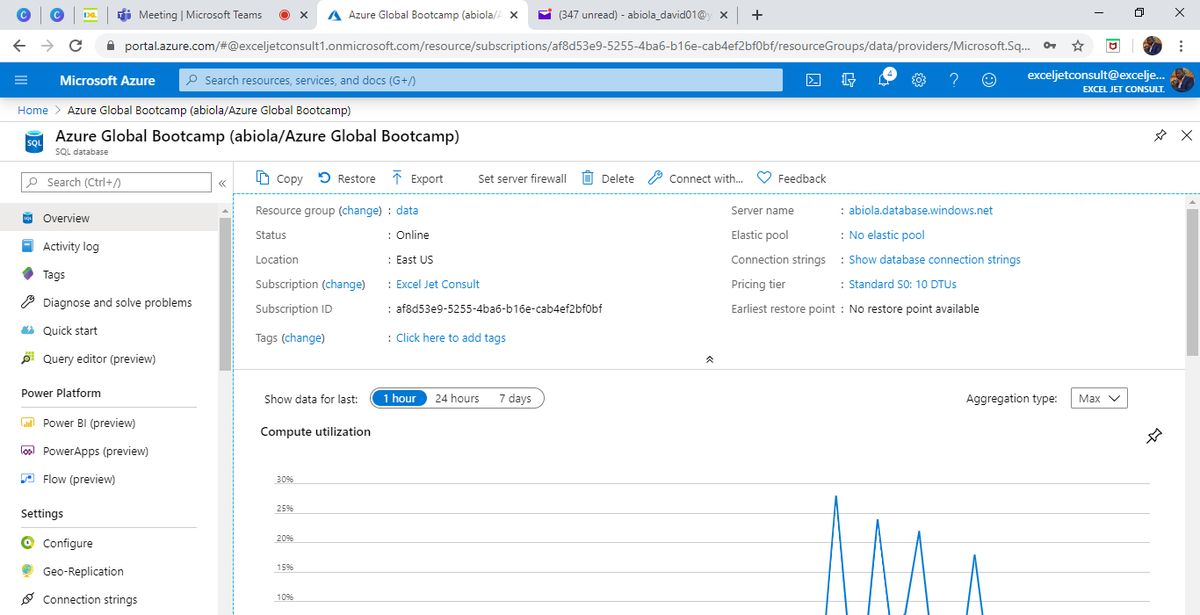Switch to the (347 unread) mail tab
Screen dimensions: 1200x615
point(632,15)
